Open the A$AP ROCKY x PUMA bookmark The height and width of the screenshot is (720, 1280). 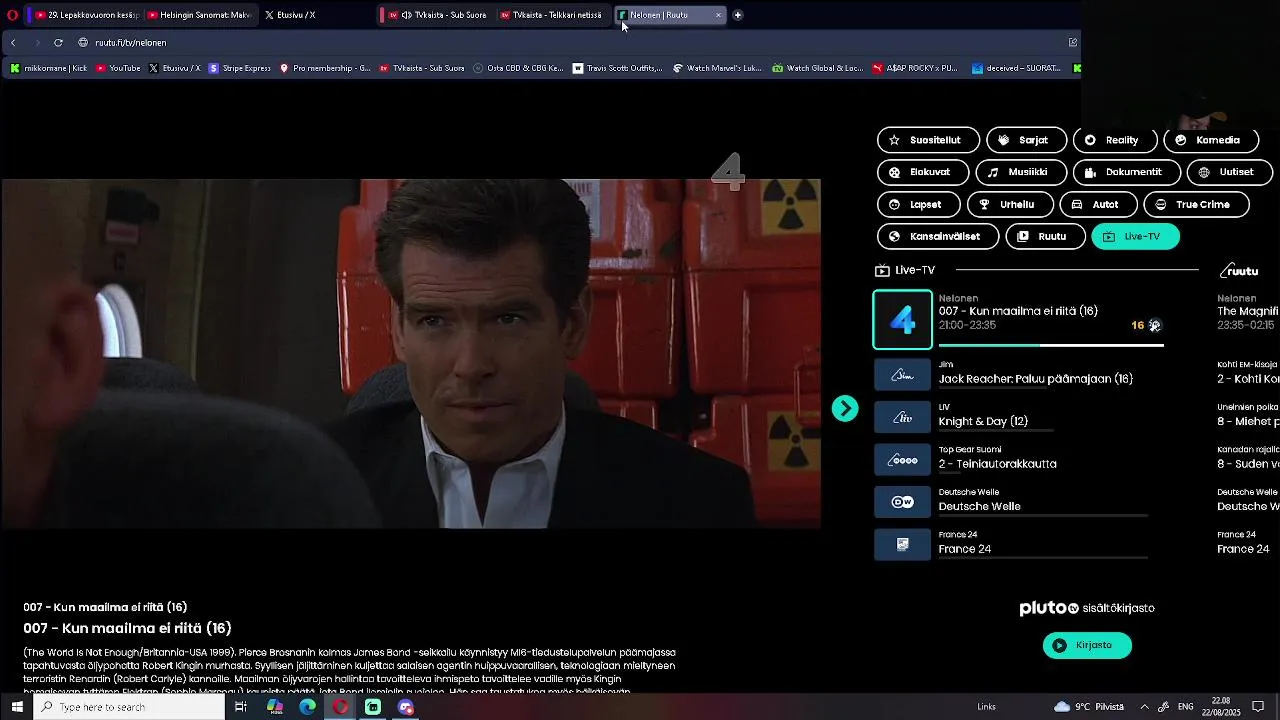point(915,68)
